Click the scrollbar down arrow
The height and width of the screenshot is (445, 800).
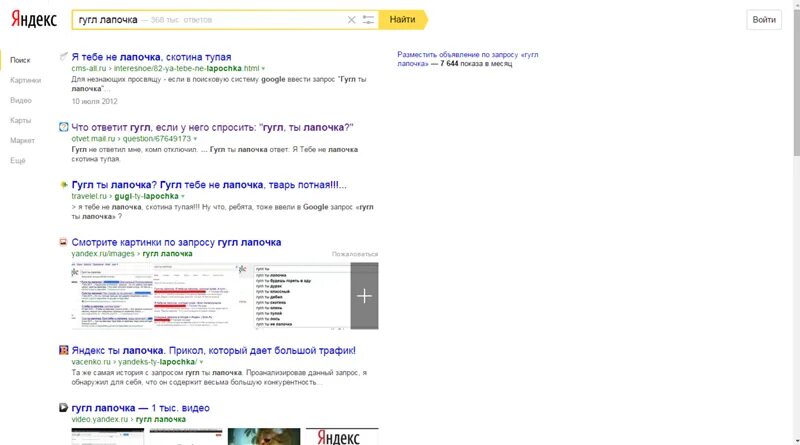pyautogui.click(x=796, y=441)
